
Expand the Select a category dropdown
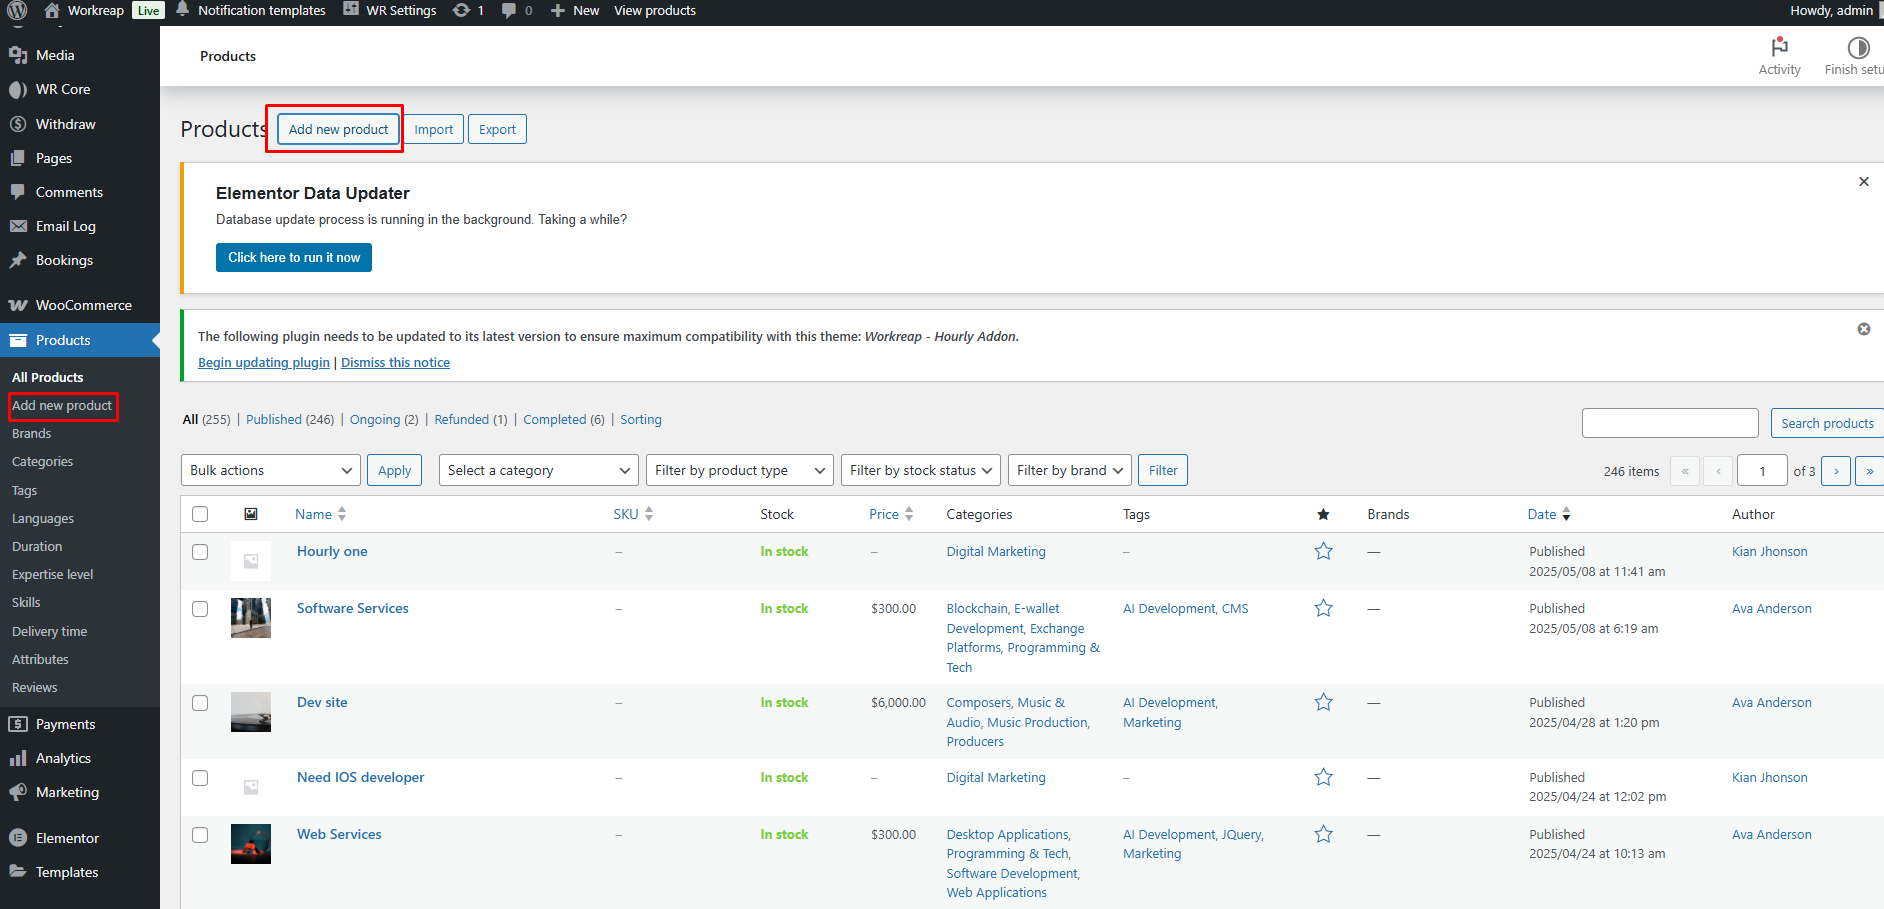(x=538, y=470)
